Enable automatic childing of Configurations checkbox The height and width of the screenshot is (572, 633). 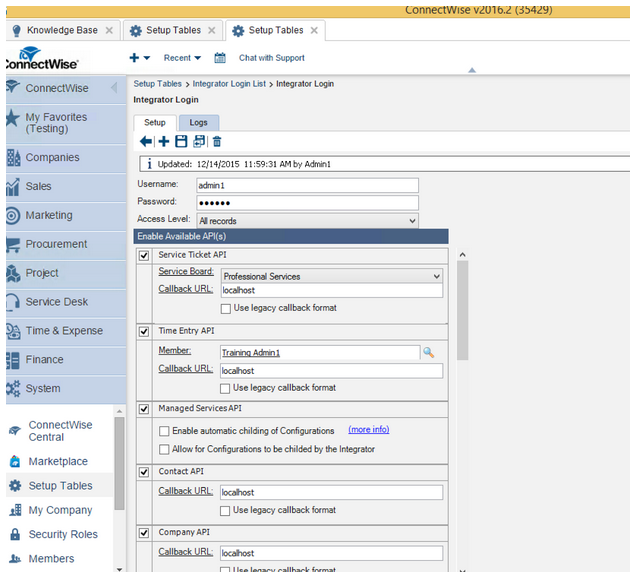tap(164, 431)
